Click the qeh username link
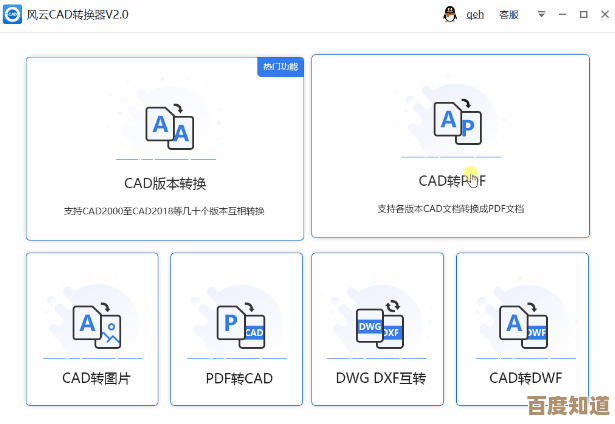Viewport: 615px width, 424px height. 475,15
